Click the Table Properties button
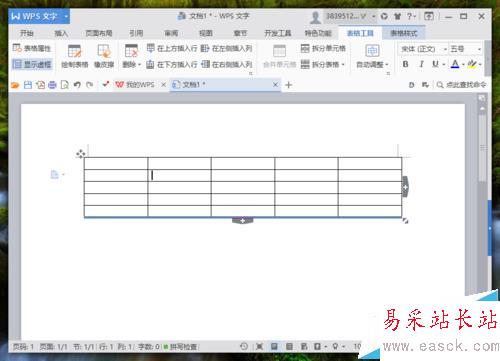Viewport: 500px width, 361px height. (x=32, y=48)
